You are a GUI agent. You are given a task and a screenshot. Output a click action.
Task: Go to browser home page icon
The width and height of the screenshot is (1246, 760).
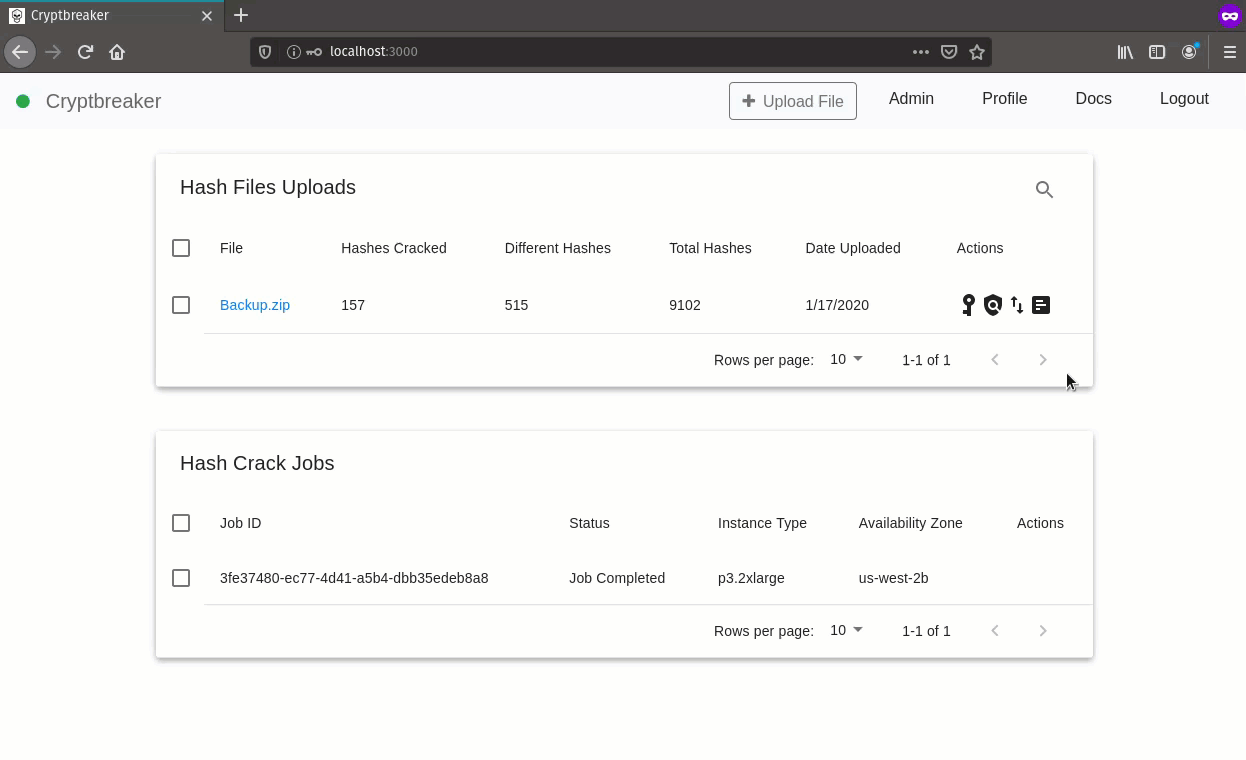click(117, 52)
